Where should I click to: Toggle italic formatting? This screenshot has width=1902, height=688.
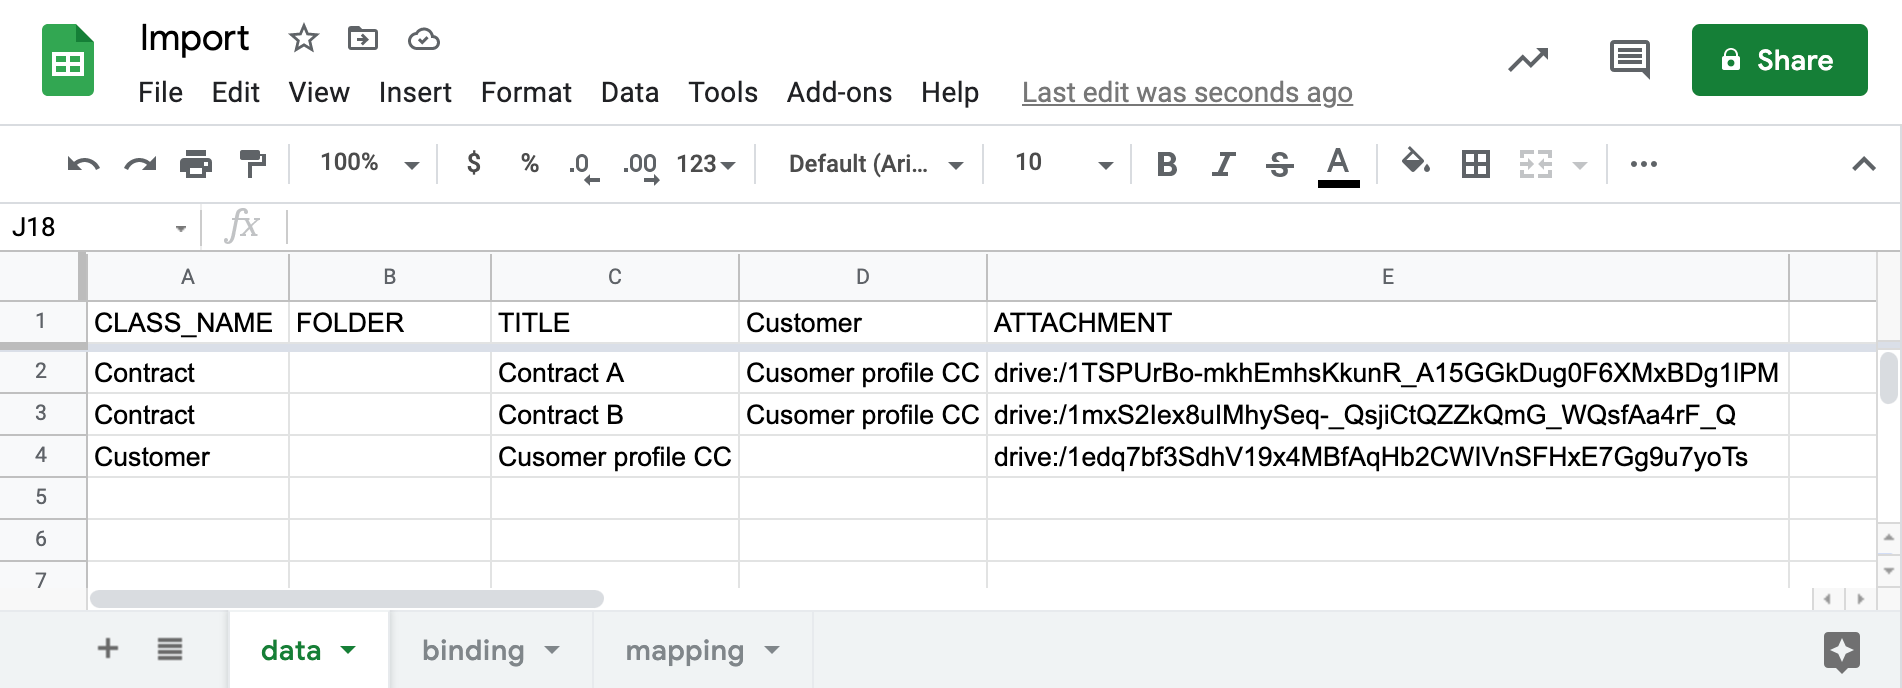1222,164
